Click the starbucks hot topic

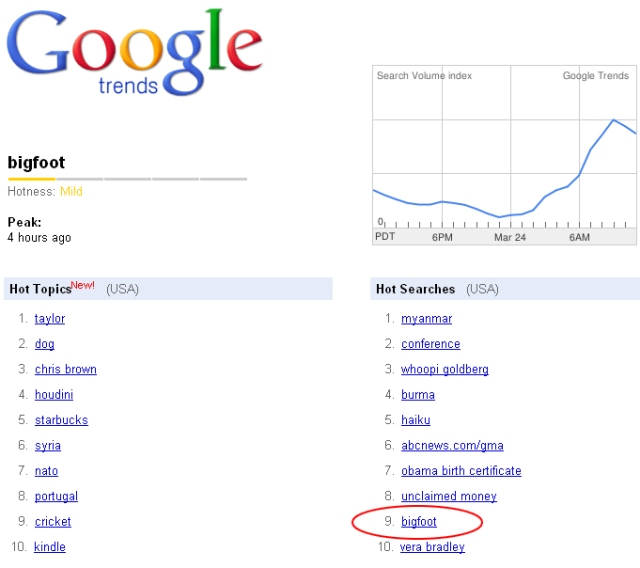point(61,420)
